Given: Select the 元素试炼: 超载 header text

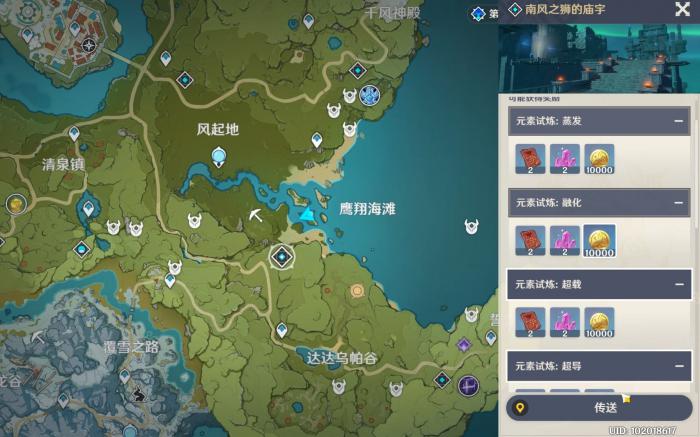Looking at the screenshot, I should pos(549,284).
